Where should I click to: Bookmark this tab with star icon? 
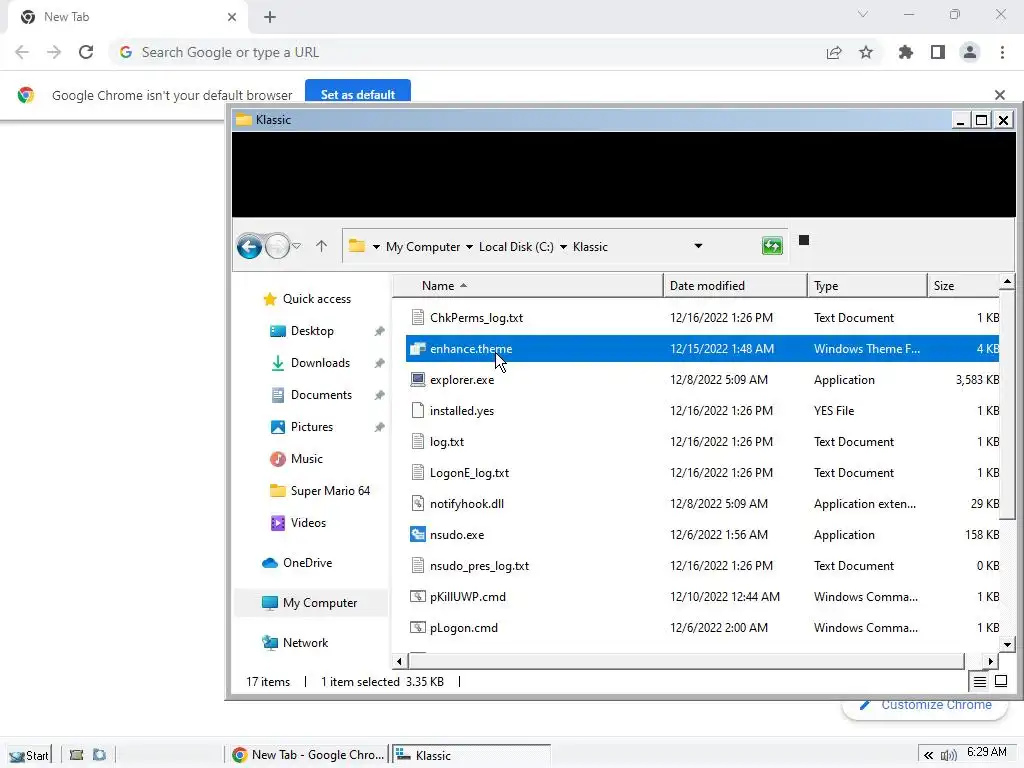pos(866,52)
